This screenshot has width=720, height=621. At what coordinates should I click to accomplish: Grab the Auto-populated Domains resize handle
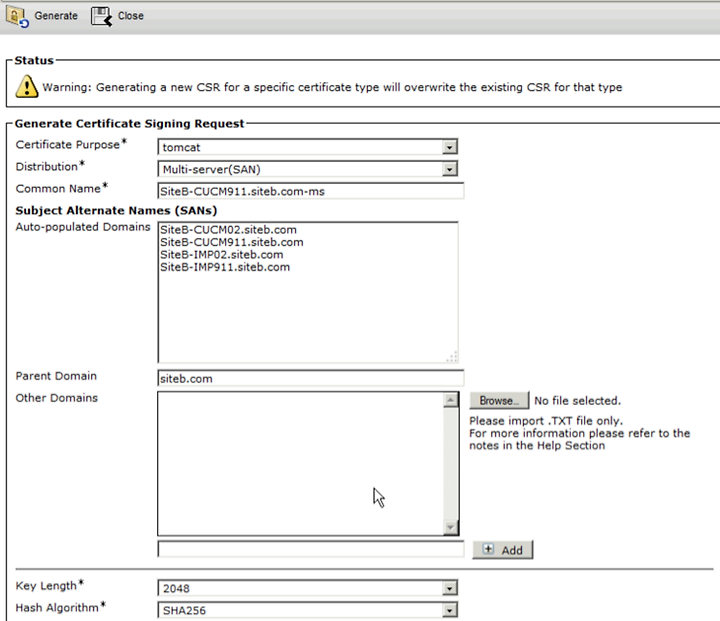tap(452, 357)
